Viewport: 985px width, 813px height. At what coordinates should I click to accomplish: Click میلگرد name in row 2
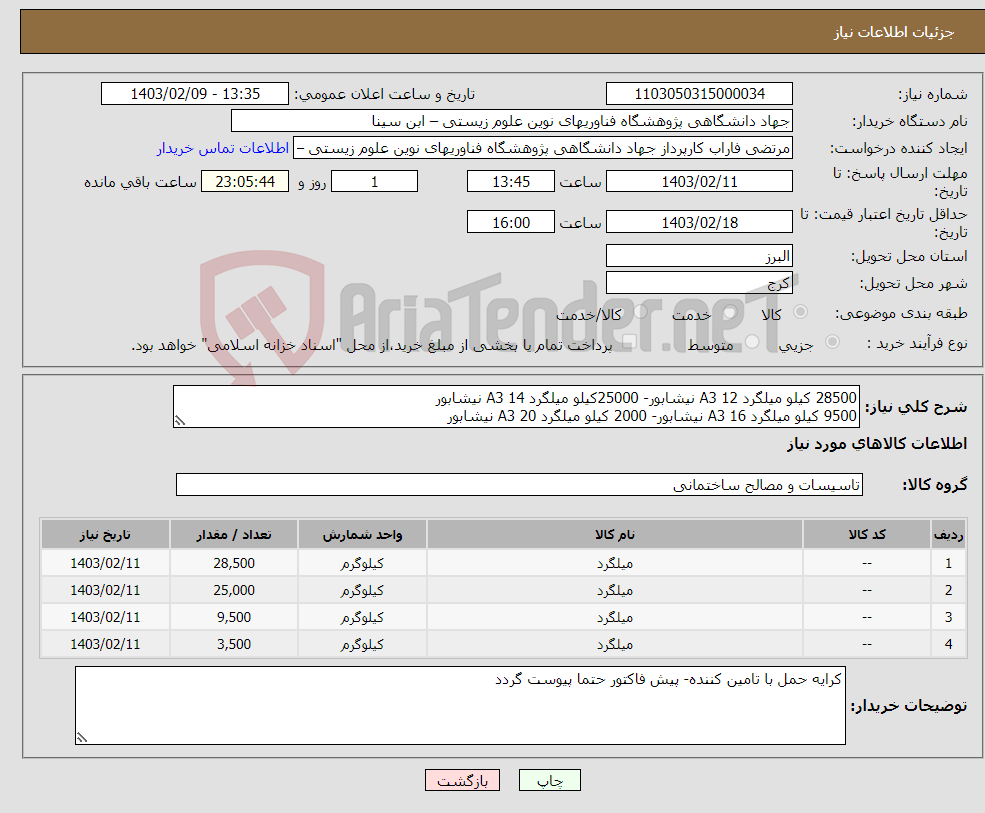coord(615,591)
